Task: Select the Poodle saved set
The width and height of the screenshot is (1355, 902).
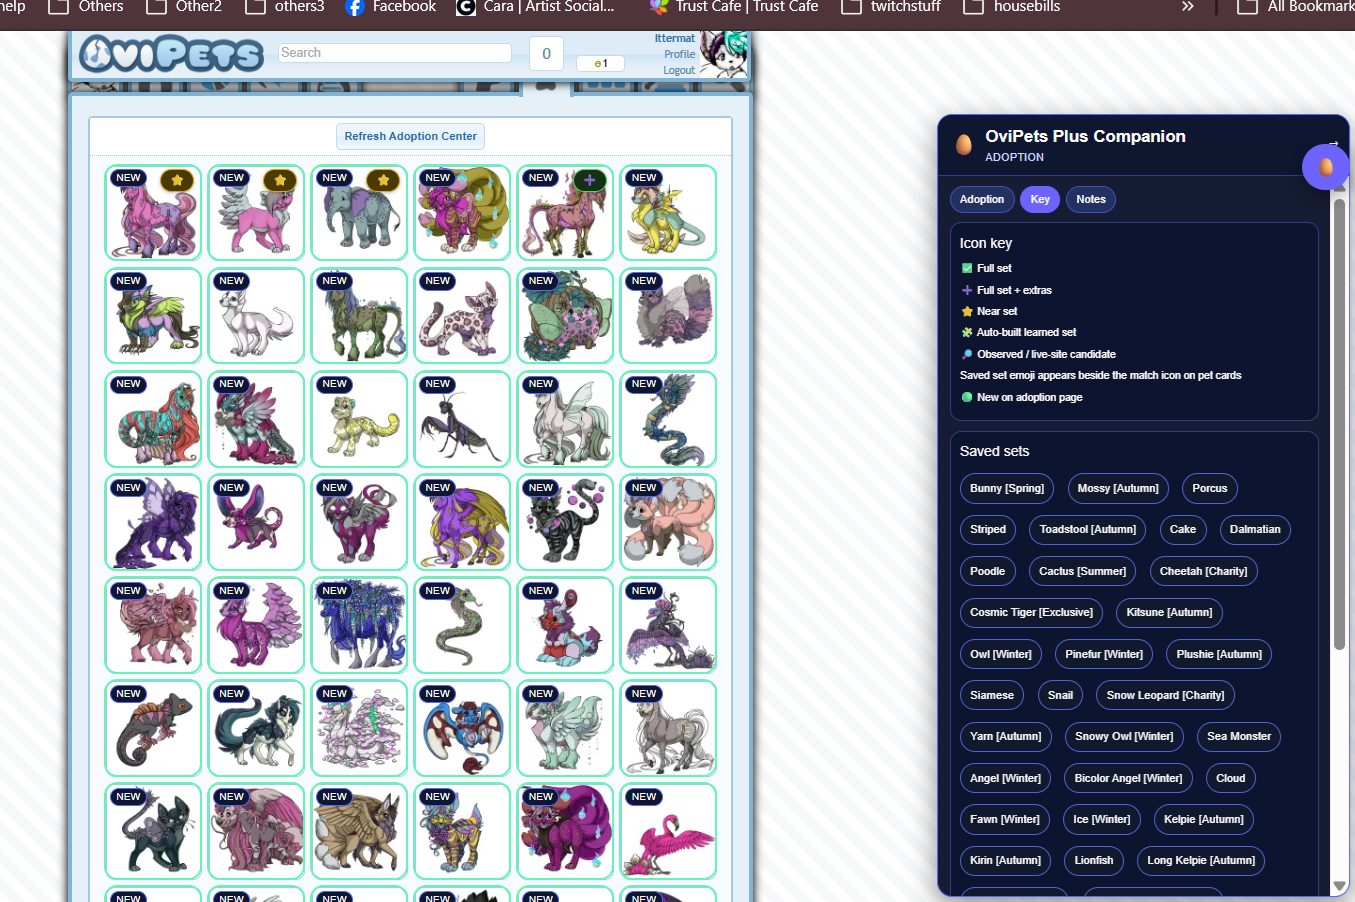Action: [x=987, y=571]
